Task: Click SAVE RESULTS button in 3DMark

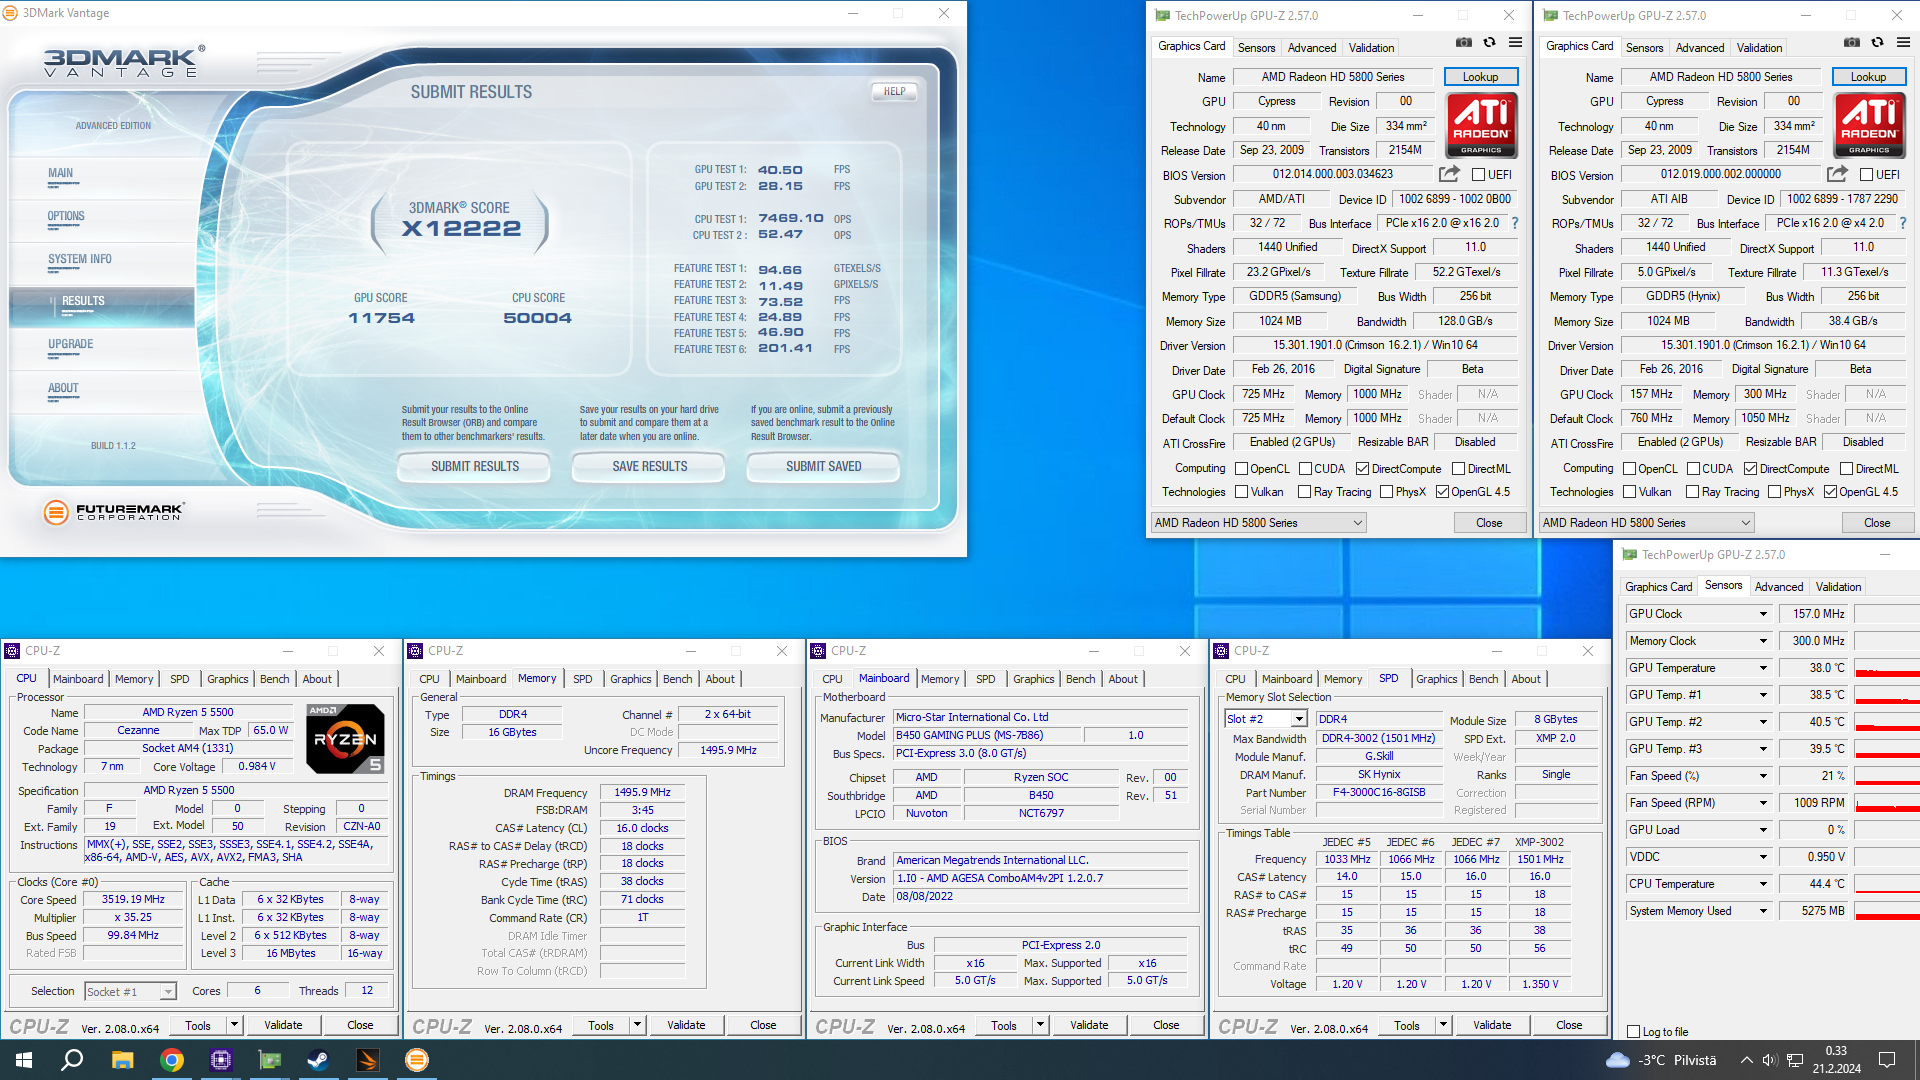Action: pyautogui.click(x=650, y=467)
